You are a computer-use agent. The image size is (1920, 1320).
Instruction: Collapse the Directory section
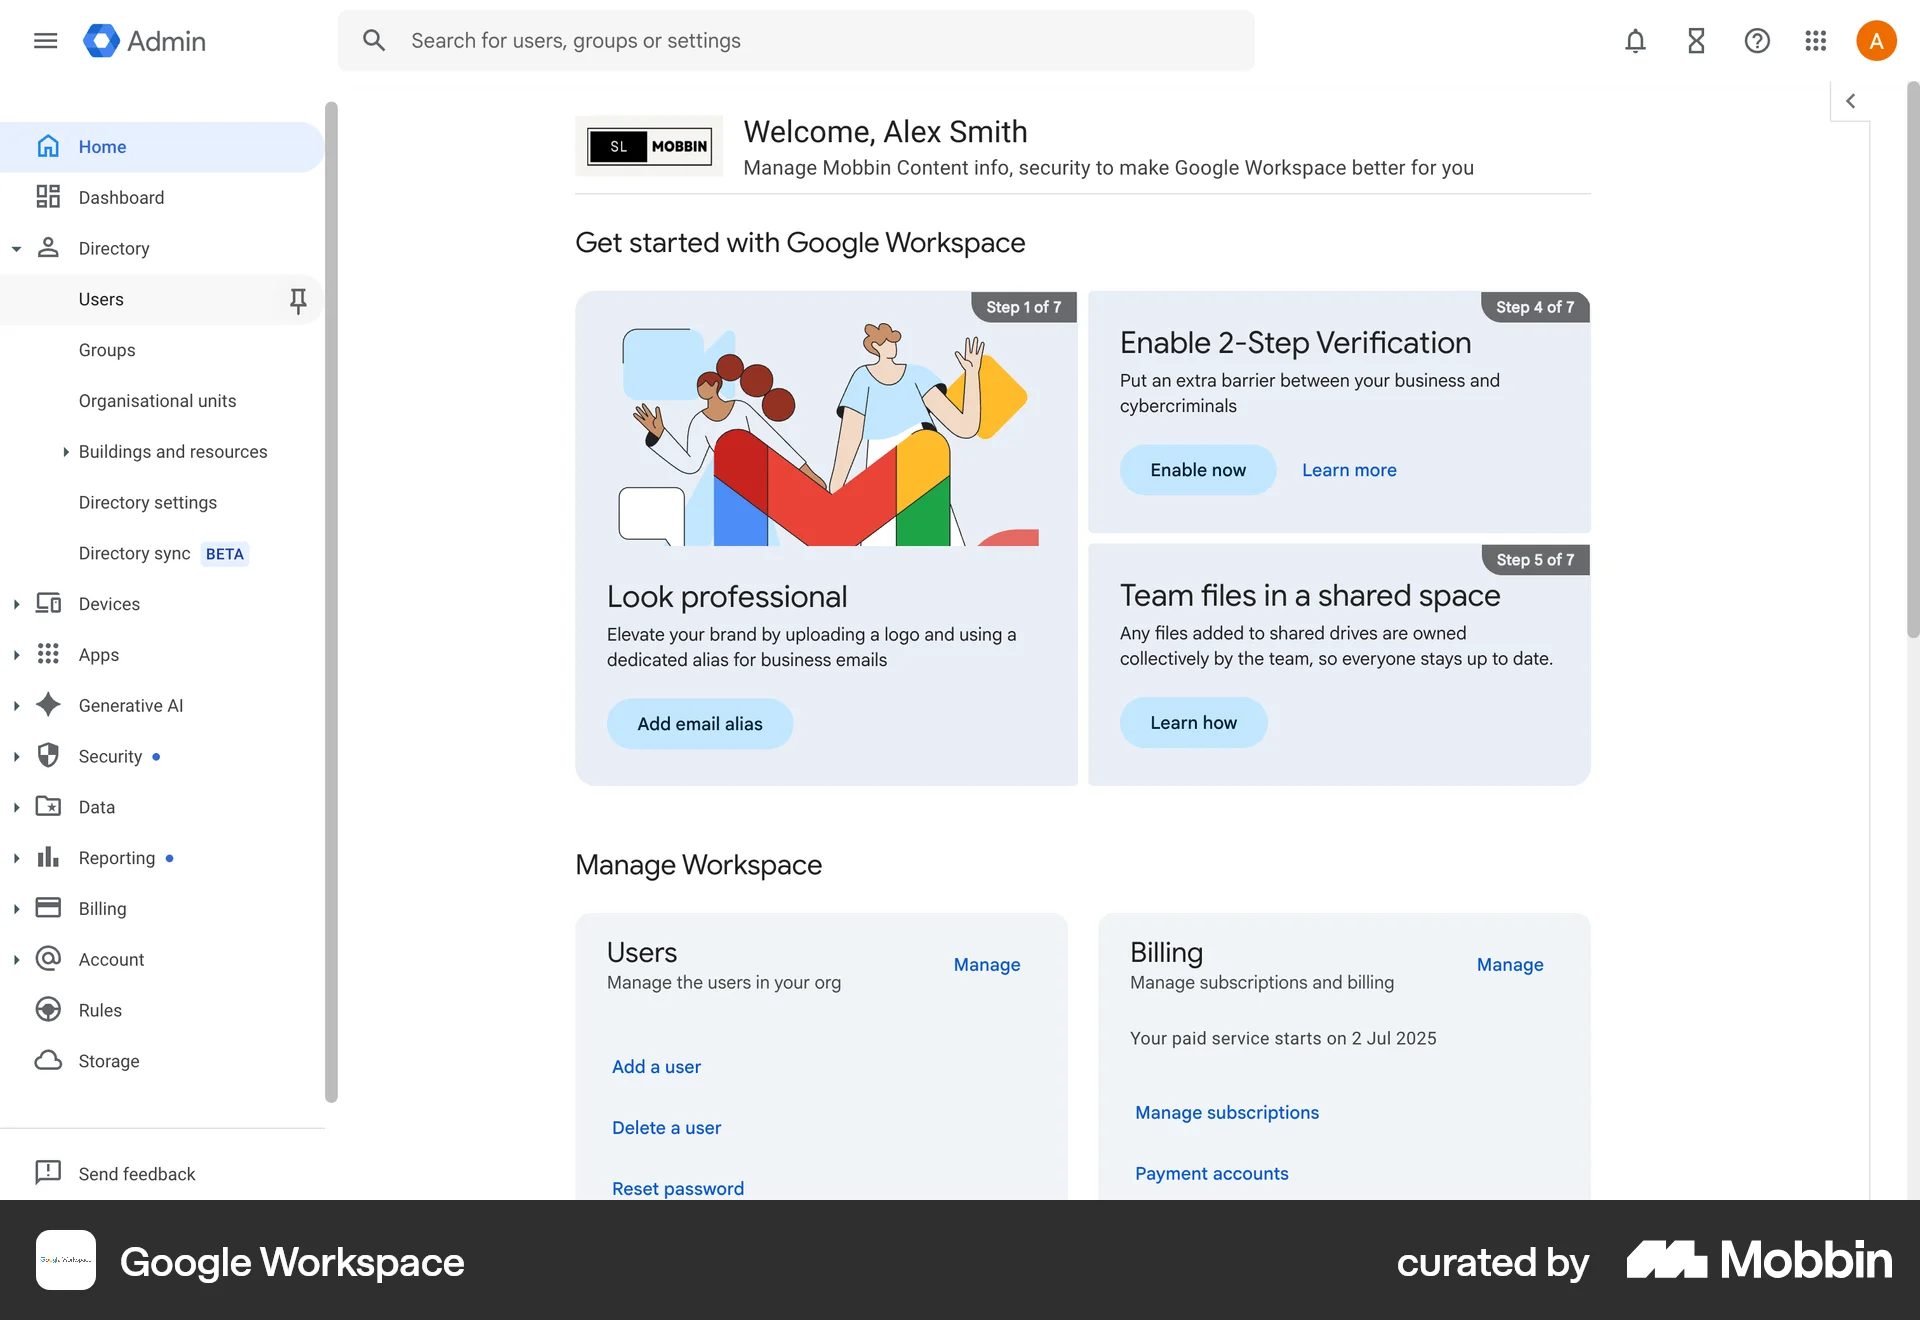point(16,248)
